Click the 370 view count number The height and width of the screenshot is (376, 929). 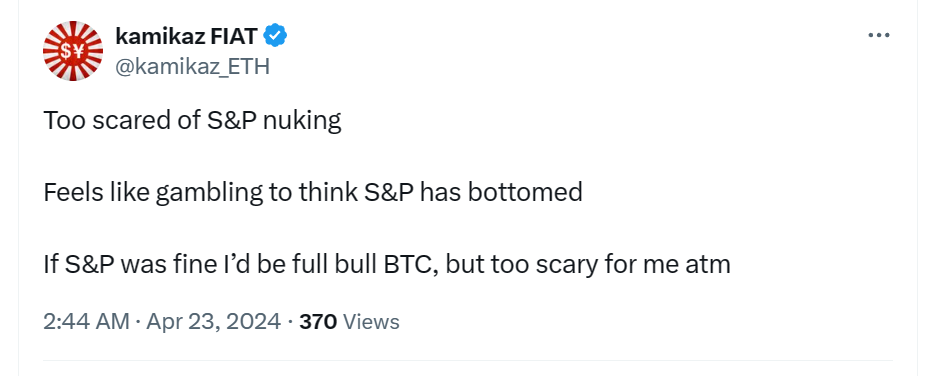point(318,322)
